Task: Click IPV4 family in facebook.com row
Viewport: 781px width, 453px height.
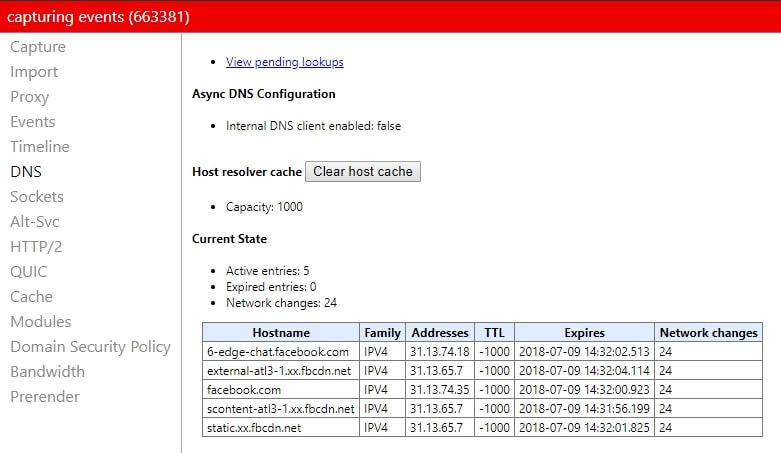Action: click(x=376, y=390)
